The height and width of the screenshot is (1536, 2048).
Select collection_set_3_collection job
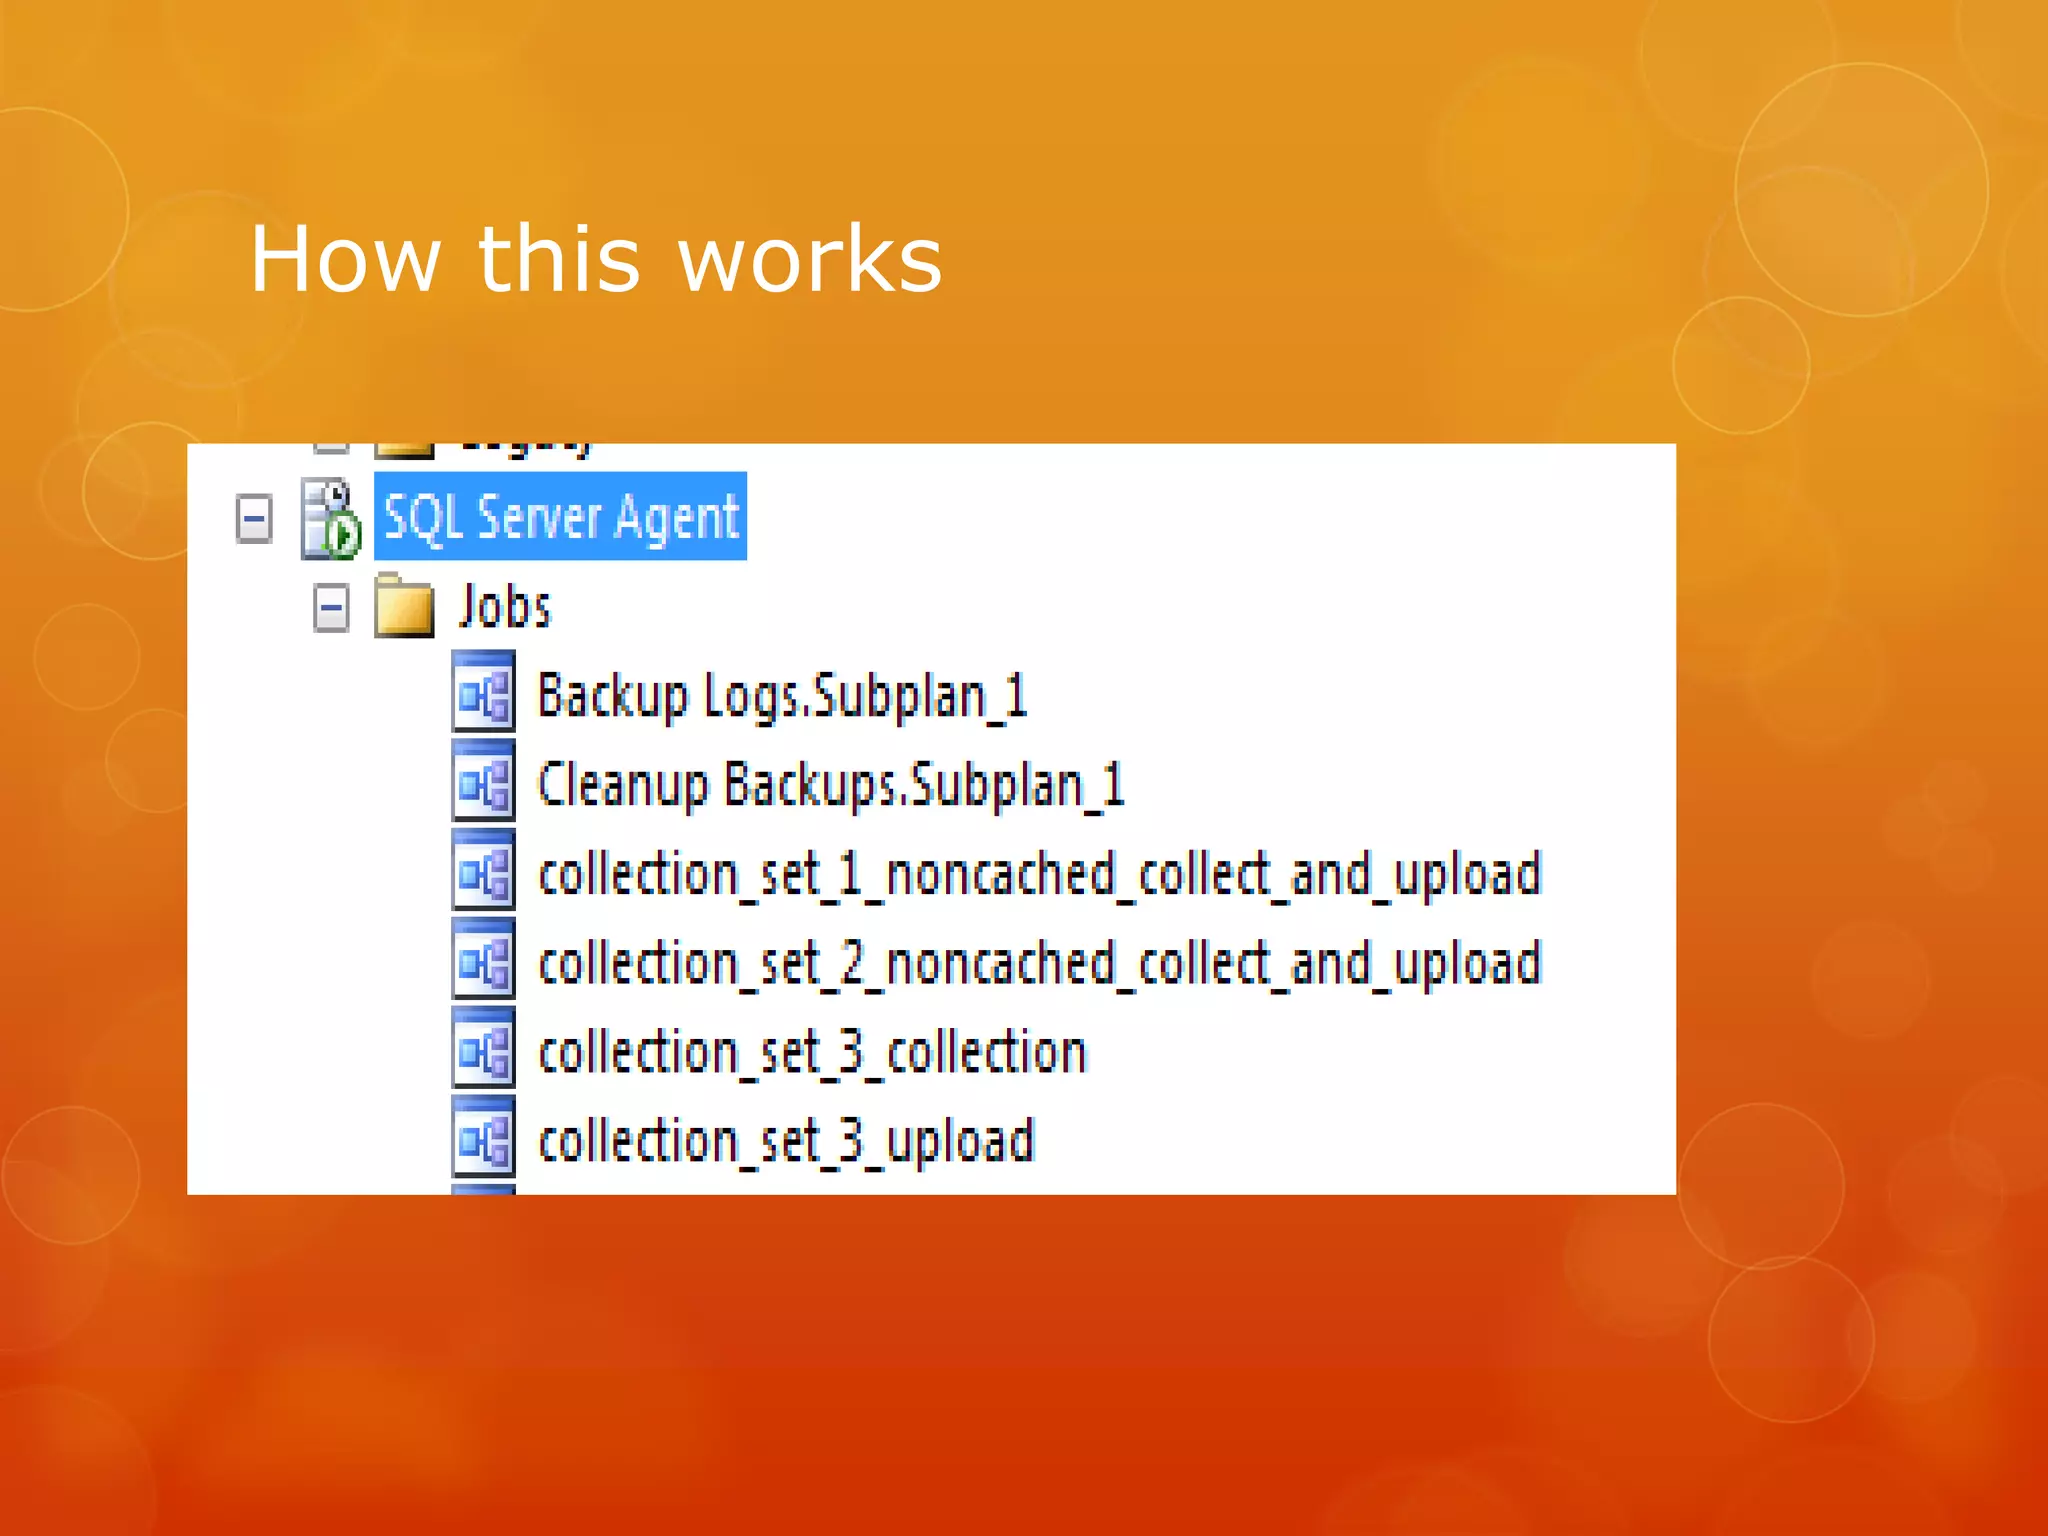point(812,1052)
